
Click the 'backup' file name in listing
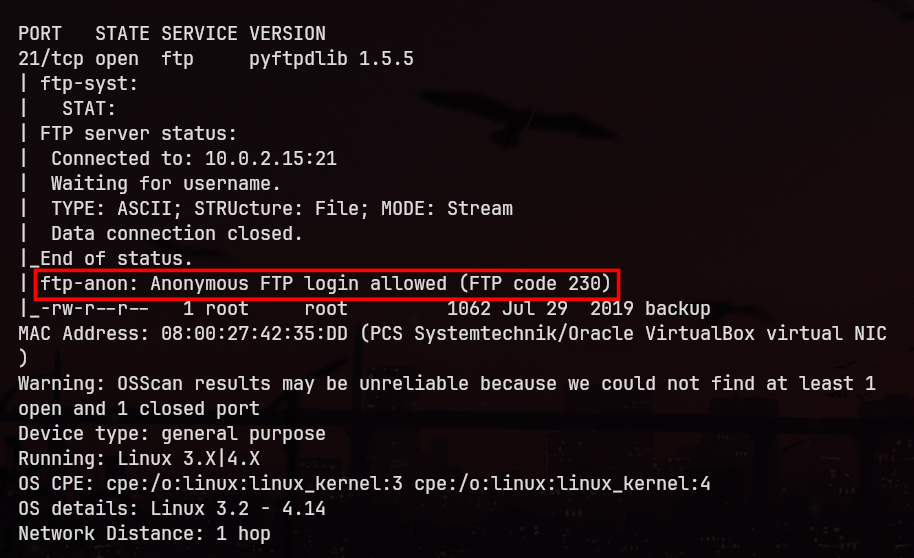[x=677, y=309]
